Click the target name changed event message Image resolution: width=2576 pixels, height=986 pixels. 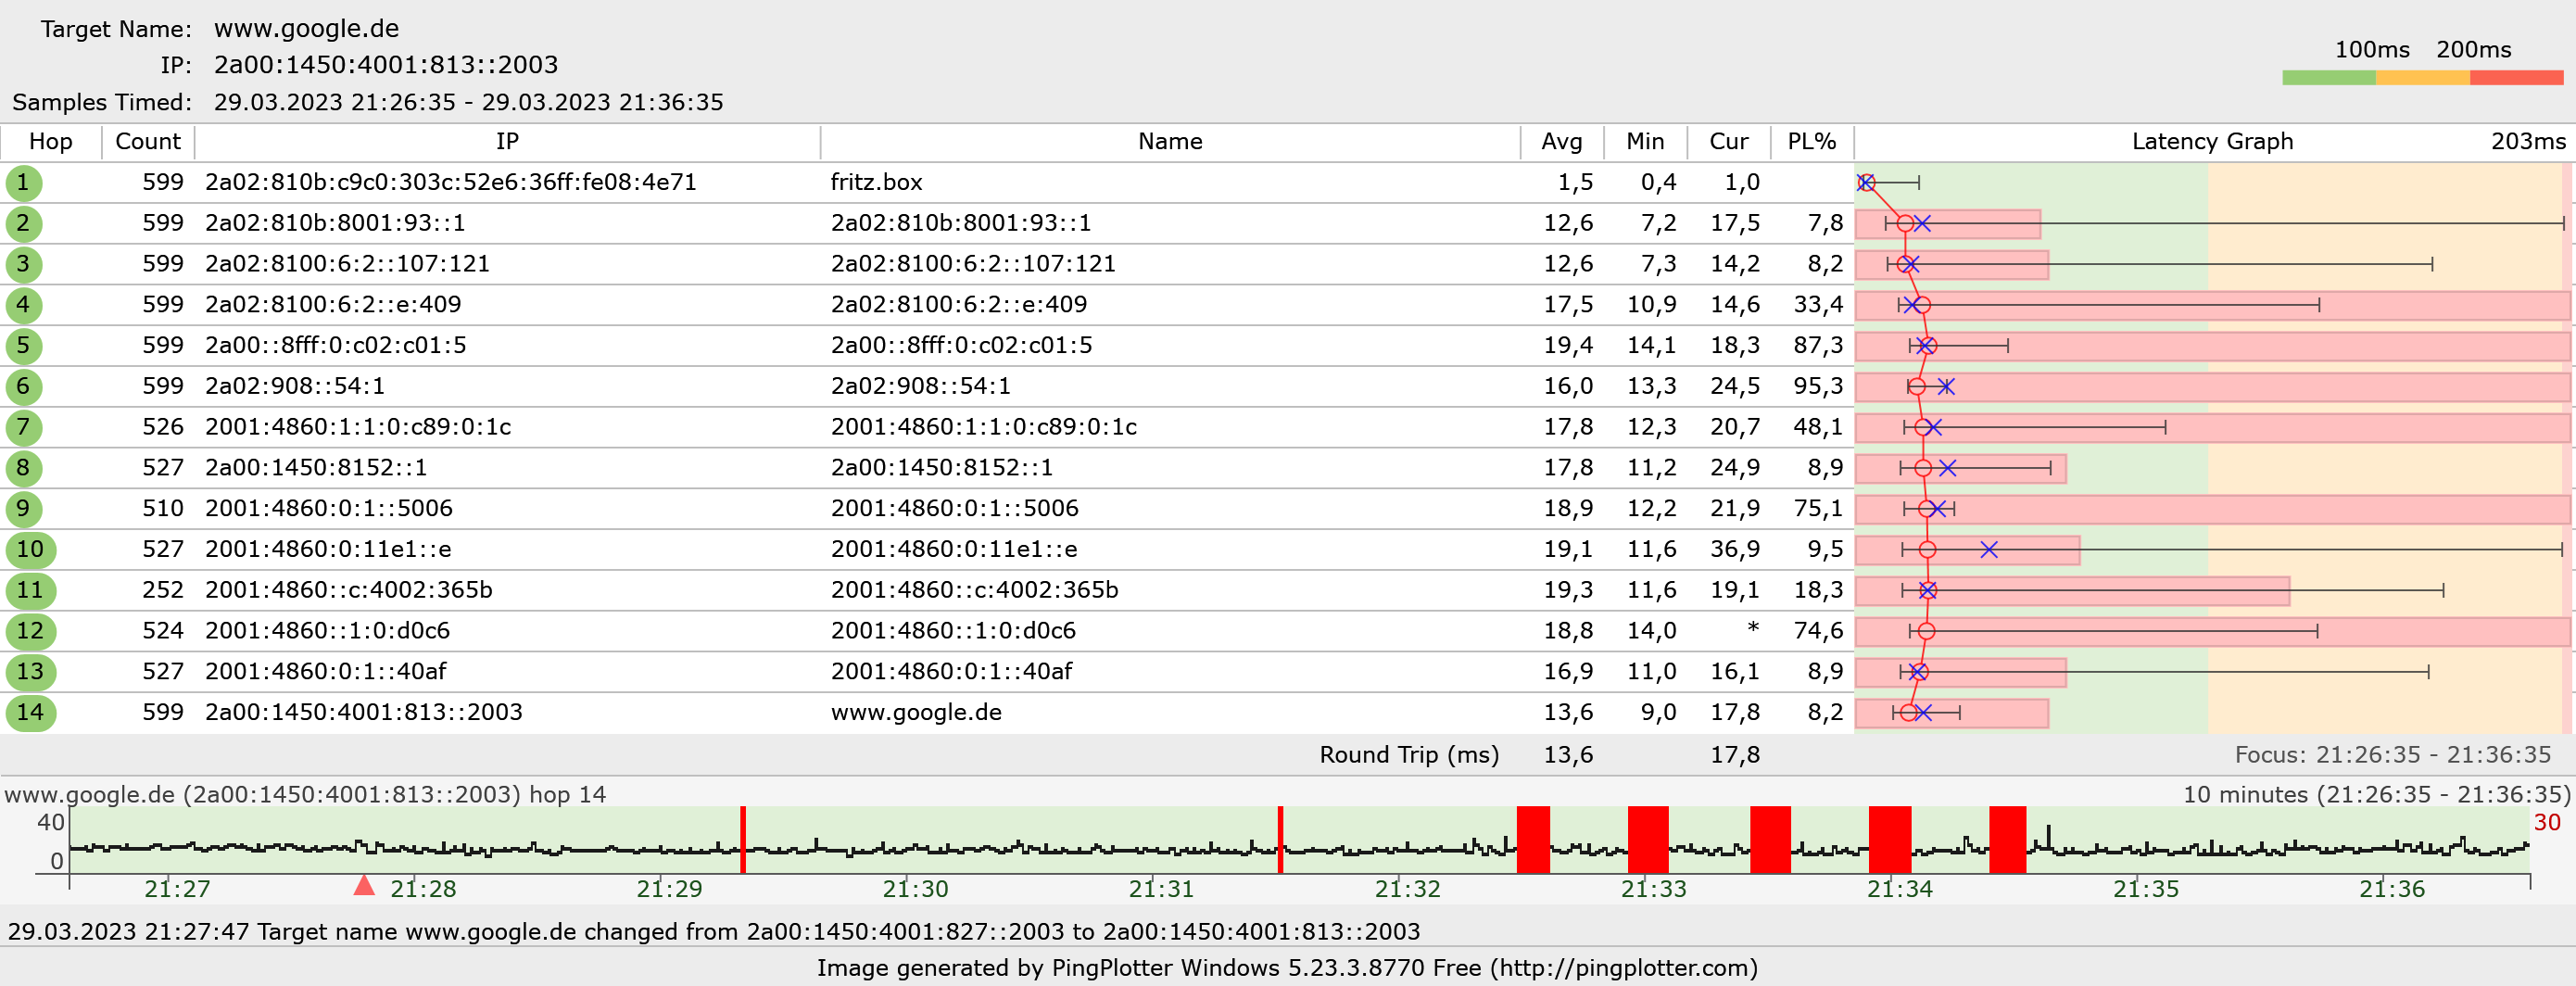click(x=714, y=933)
